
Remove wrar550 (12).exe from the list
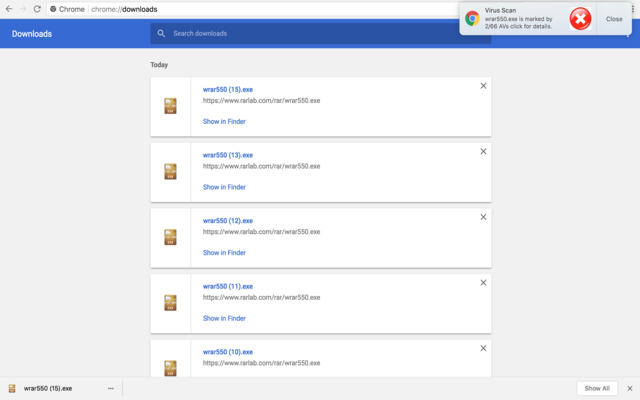pyautogui.click(x=483, y=217)
